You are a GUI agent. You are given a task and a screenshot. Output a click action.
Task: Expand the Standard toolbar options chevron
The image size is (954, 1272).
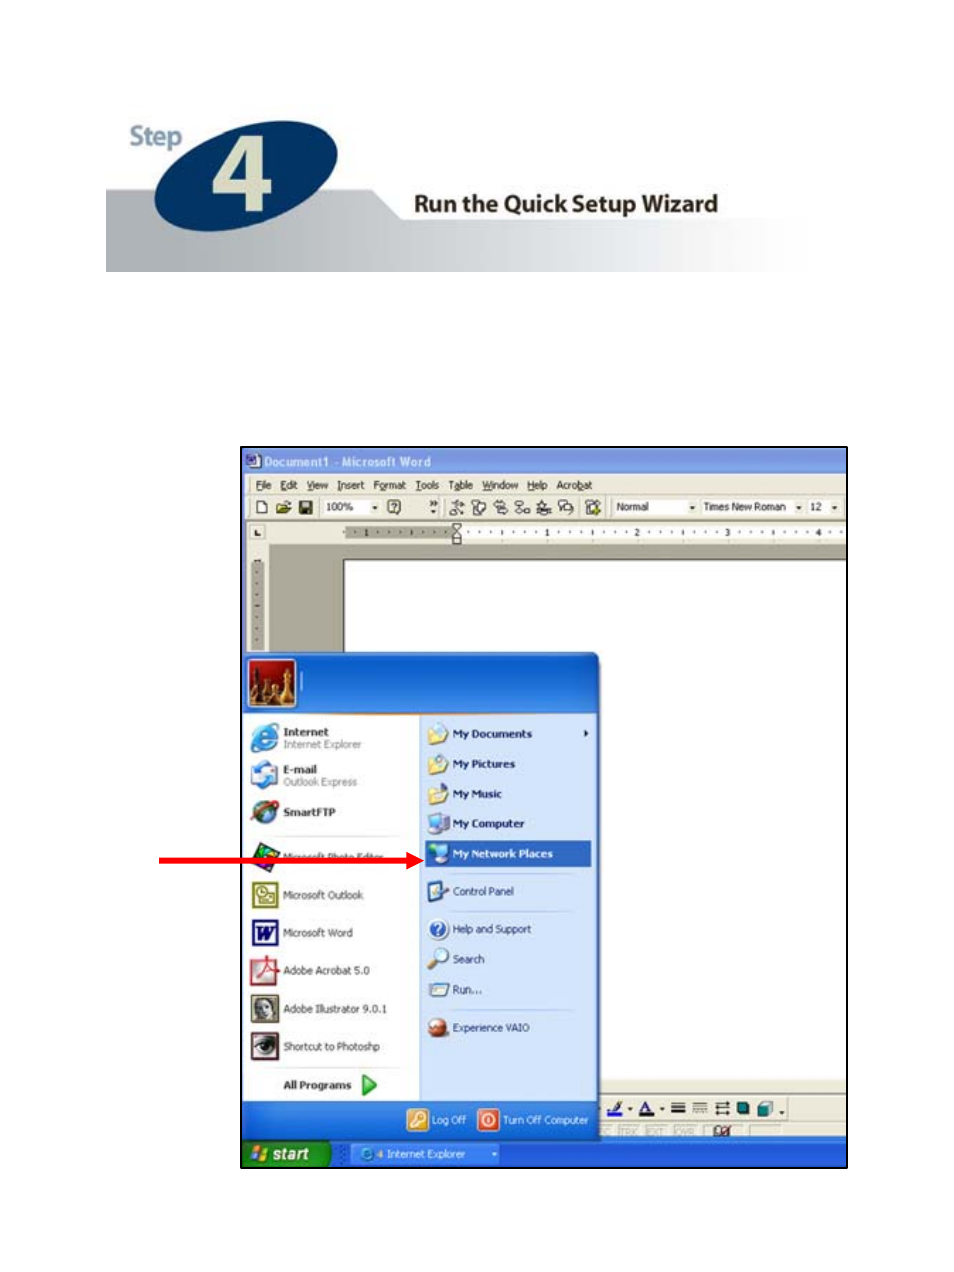tap(433, 507)
